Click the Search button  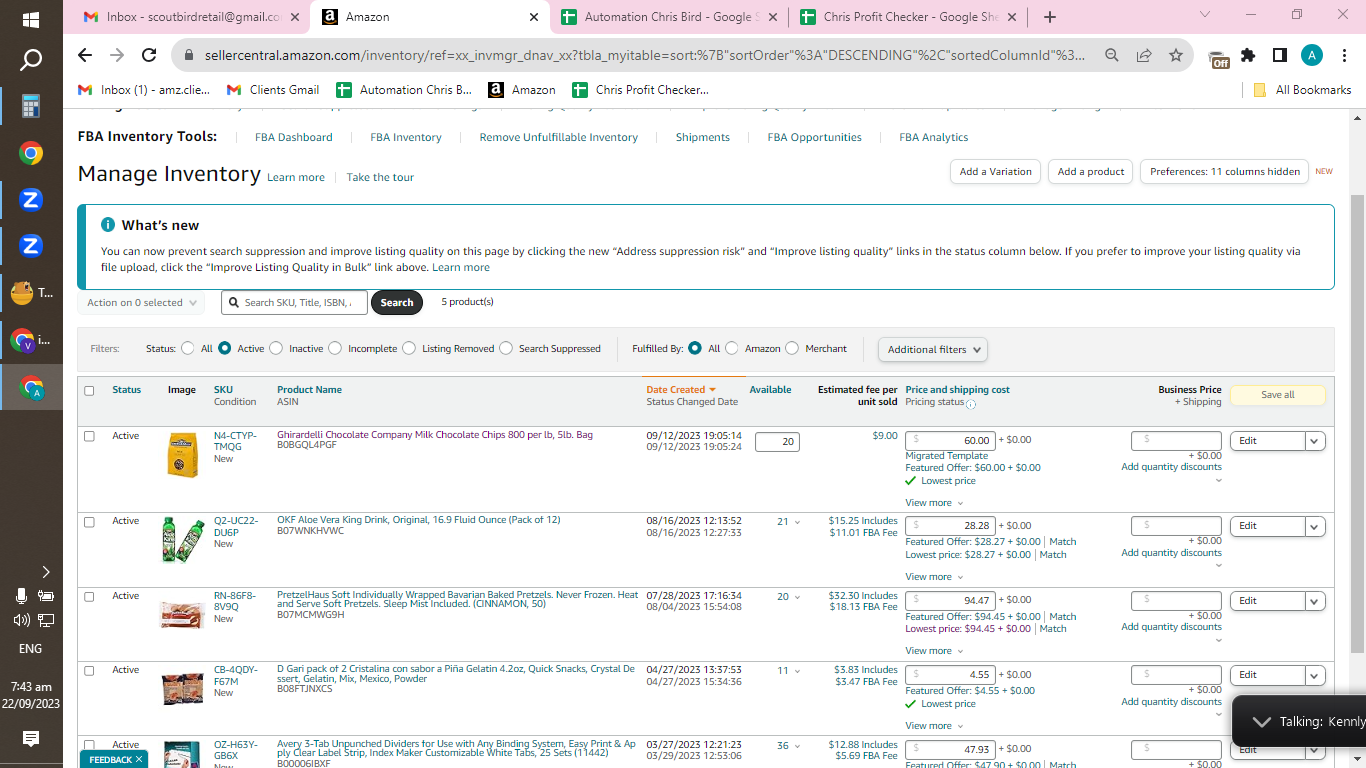coord(397,303)
